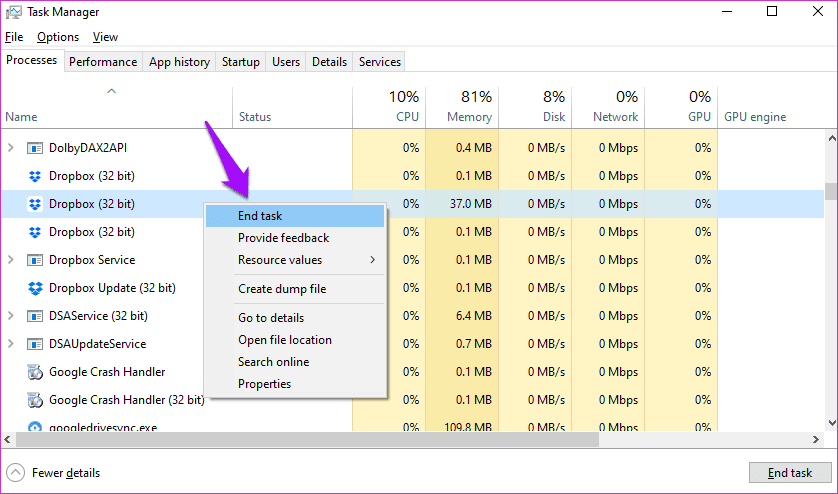The width and height of the screenshot is (838, 494).
Task: Choose Provide feedback in the context menu
Action: (x=295, y=238)
